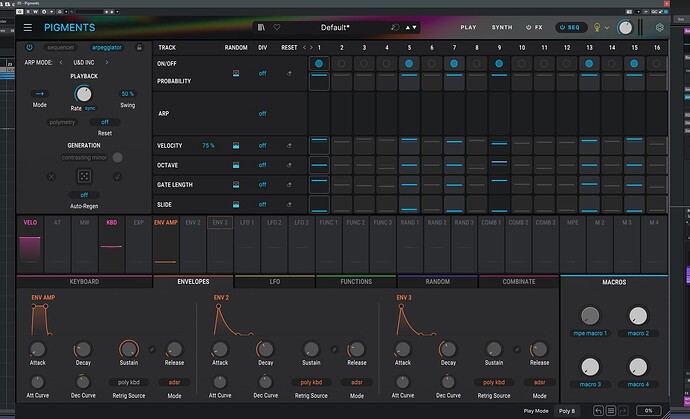Discard the generated sequence with the X icon
Screen dimensions: 690x419
[x=51, y=176]
